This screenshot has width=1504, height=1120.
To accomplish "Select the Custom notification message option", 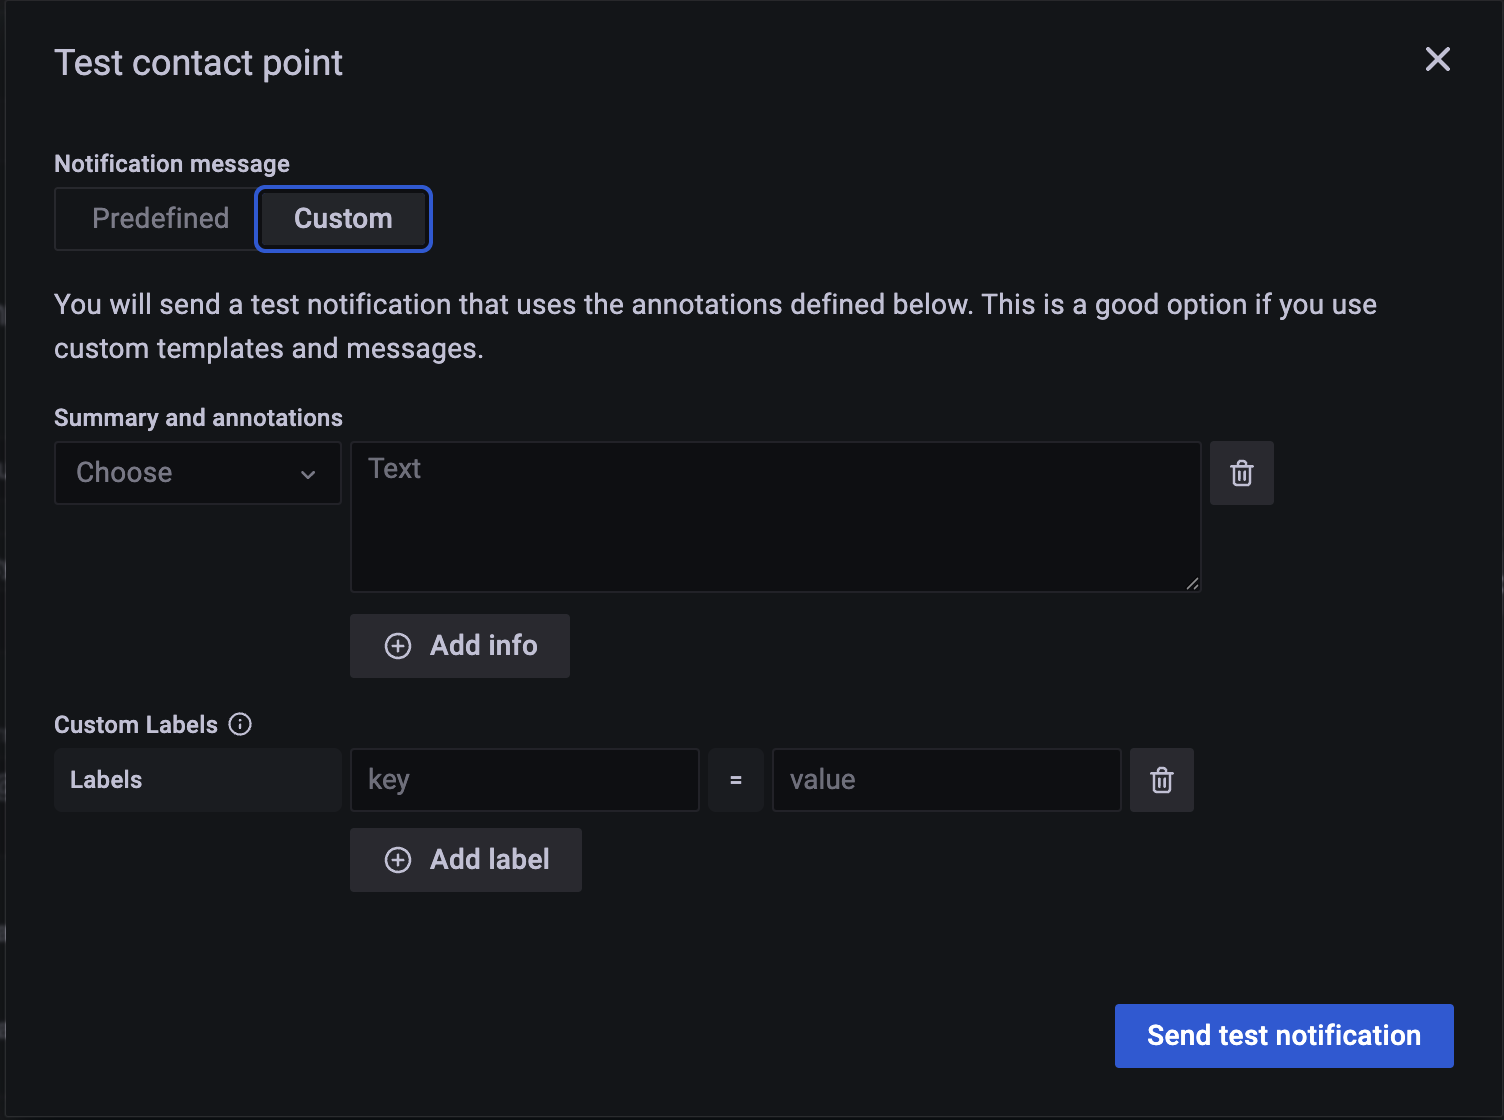I will (343, 219).
